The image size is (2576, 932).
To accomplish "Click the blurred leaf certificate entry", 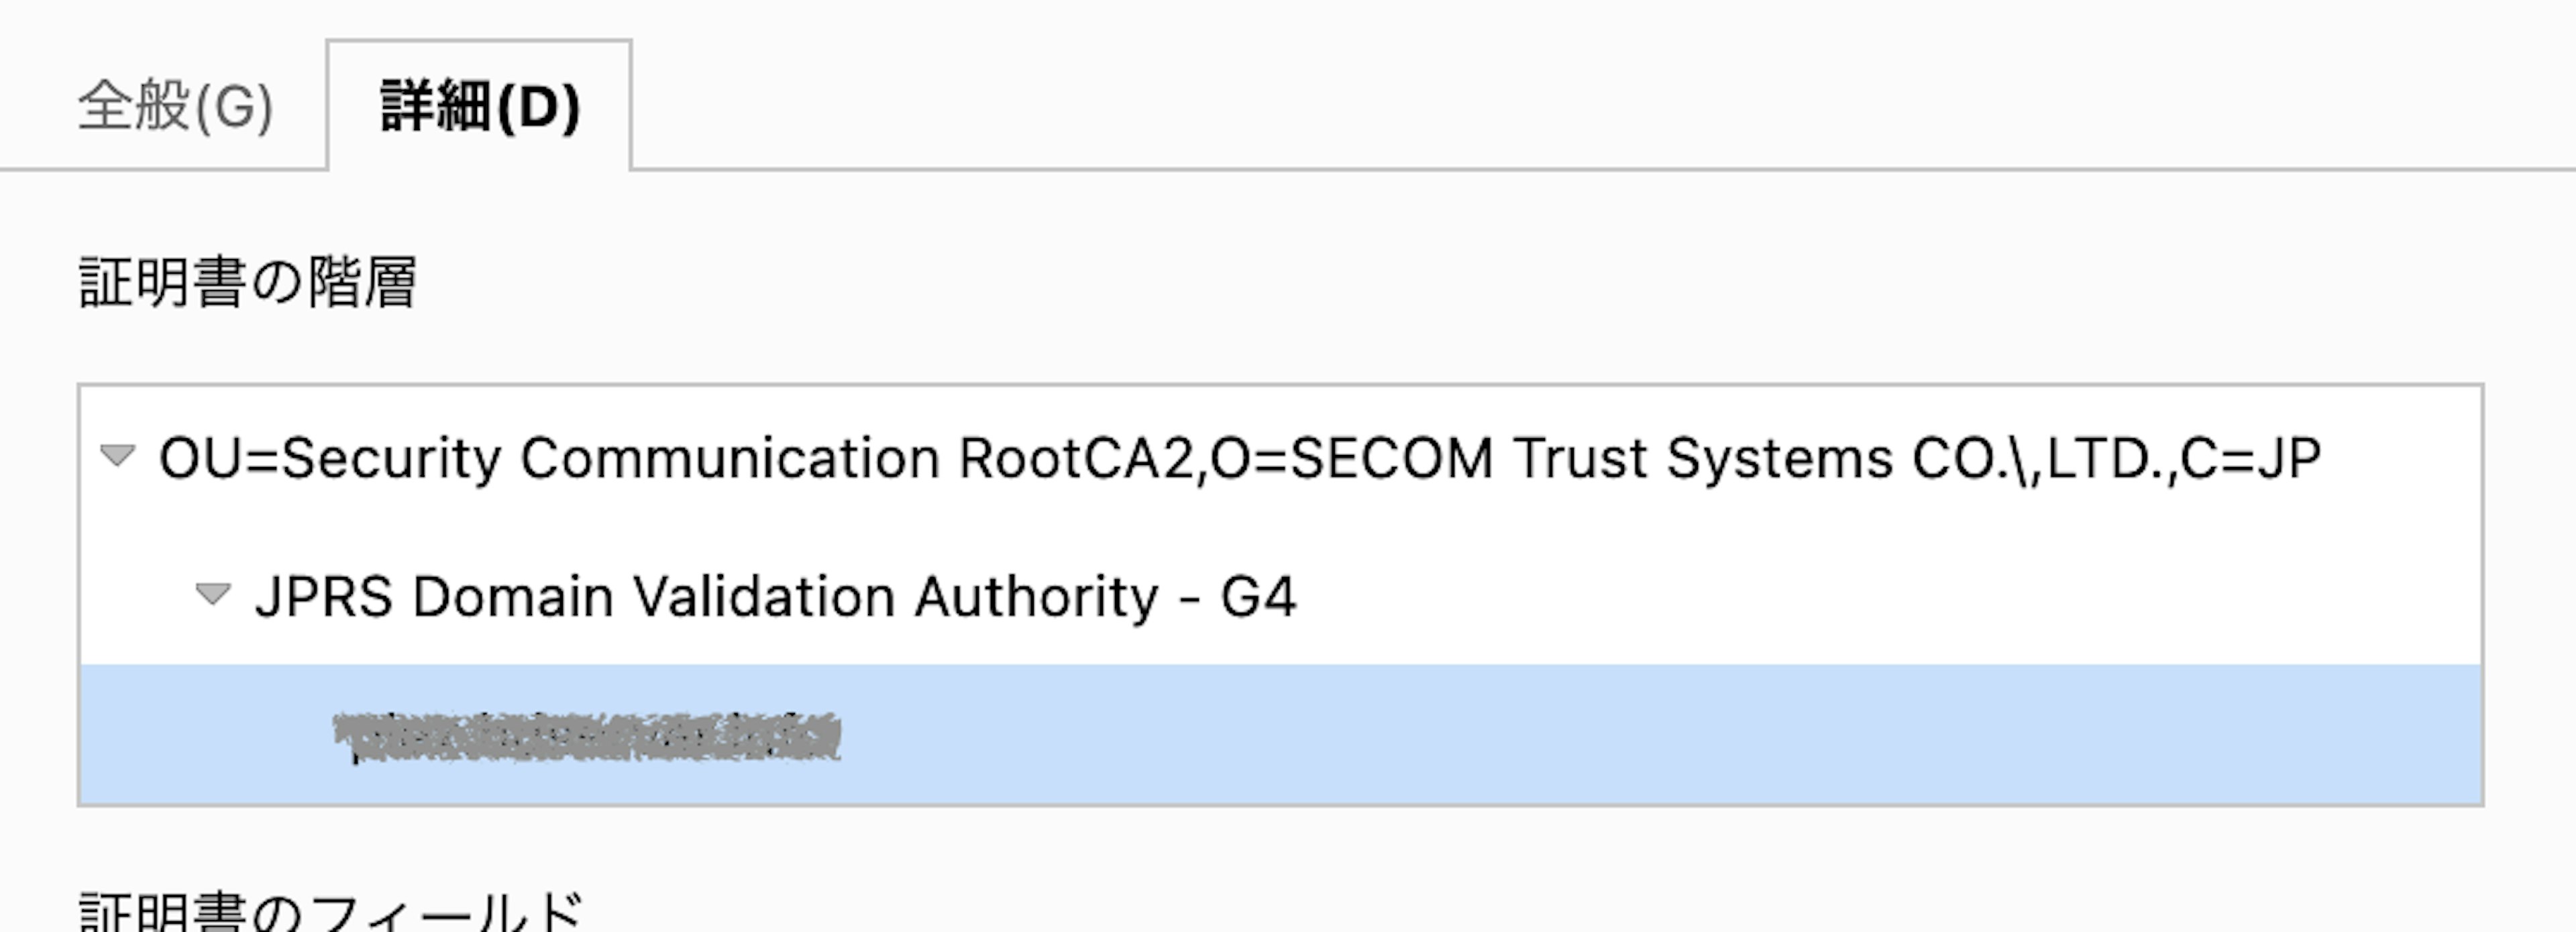I will click(587, 737).
